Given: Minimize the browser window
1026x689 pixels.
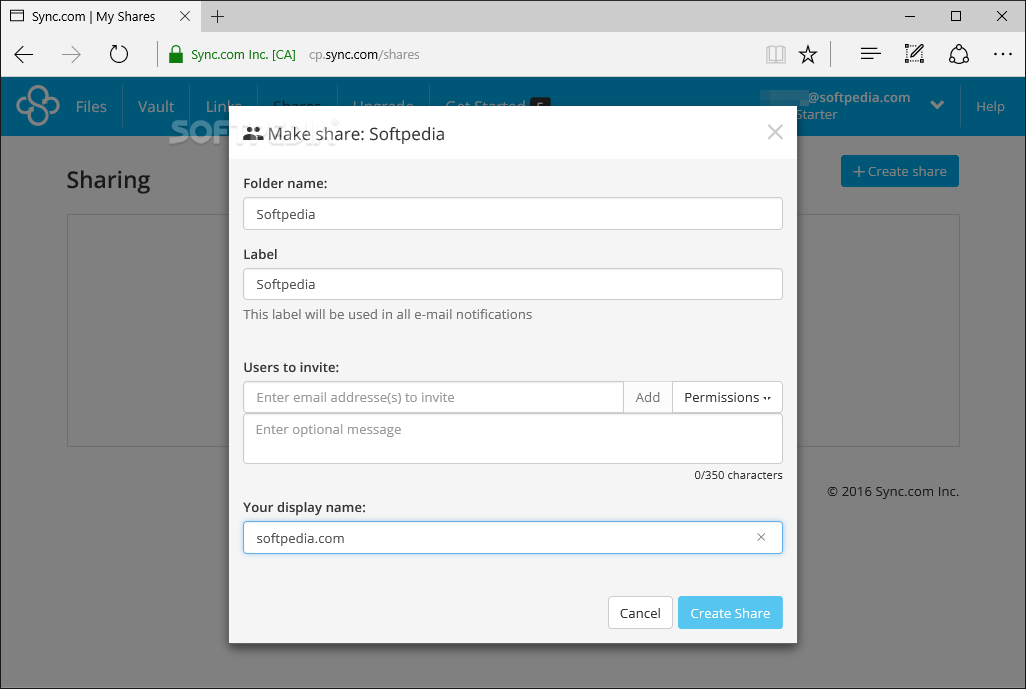Looking at the screenshot, I should point(910,16).
